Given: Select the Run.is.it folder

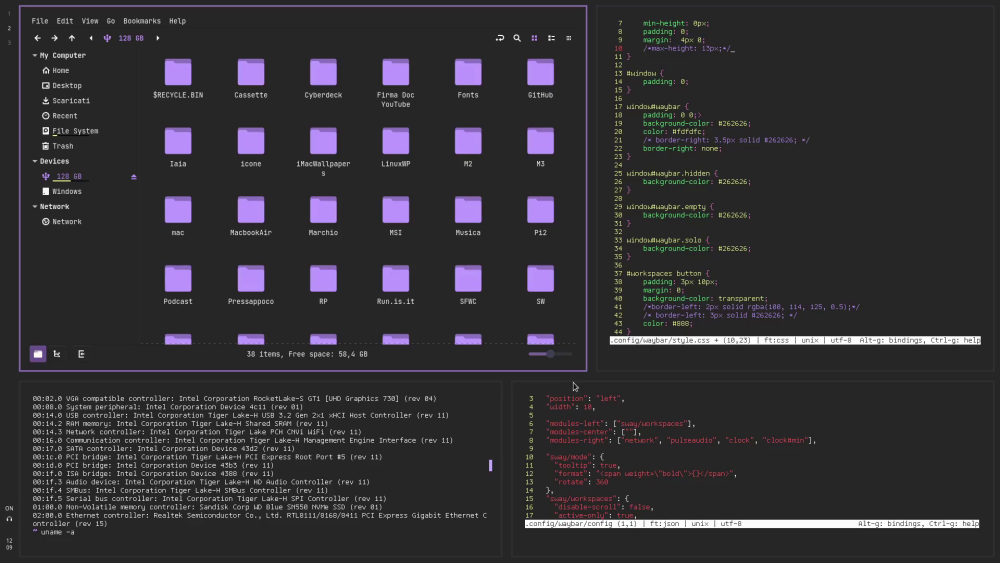Looking at the screenshot, I should point(395,286).
